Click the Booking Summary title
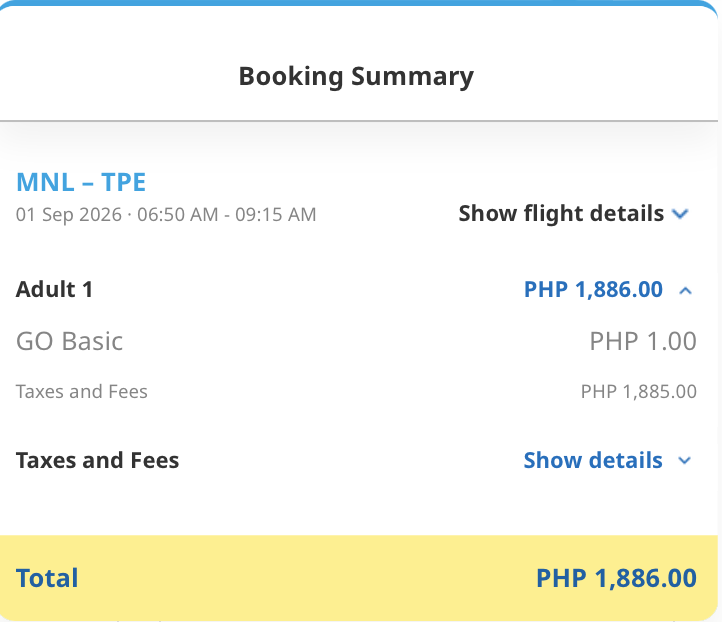 click(x=356, y=76)
